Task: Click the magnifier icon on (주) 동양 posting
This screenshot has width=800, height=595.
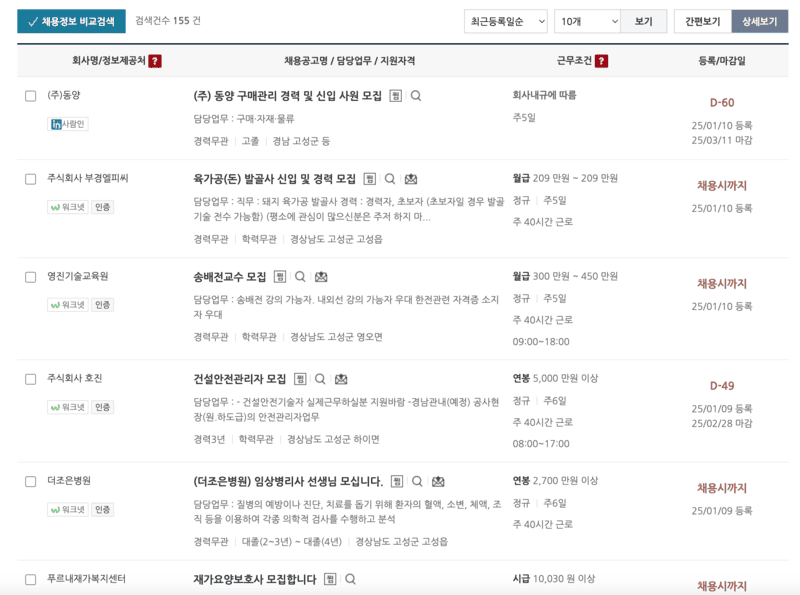Action: 417,96
